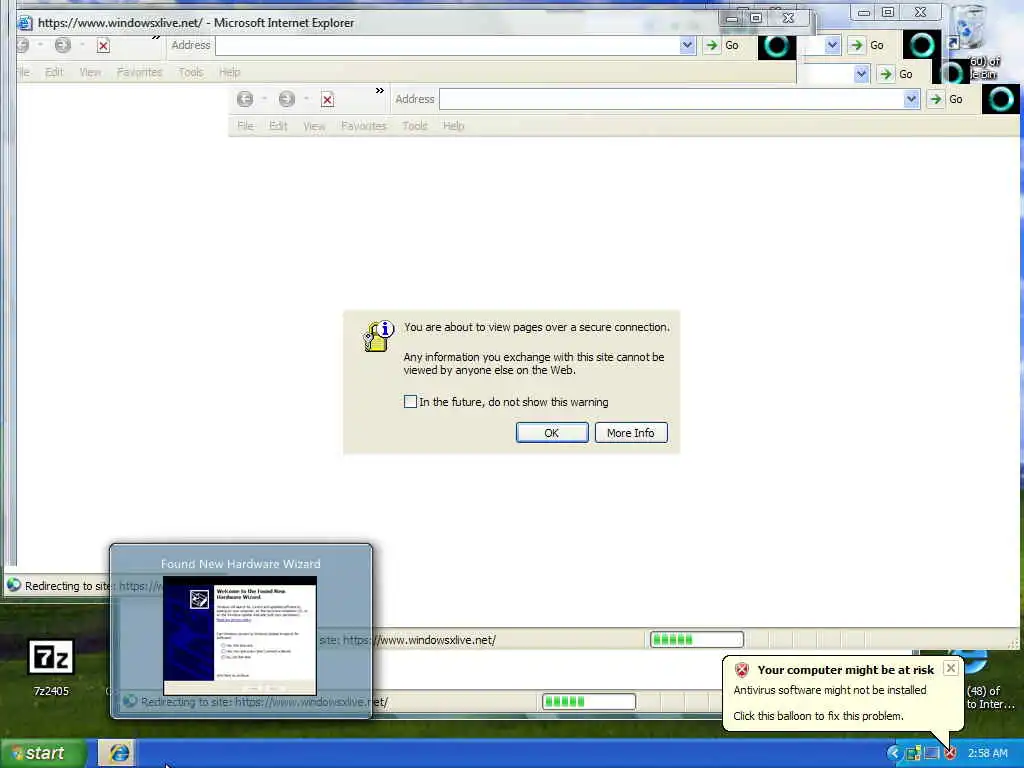
Task: Open Favorites menu in the windowsxlive.net window
Action: coord(139,72)
